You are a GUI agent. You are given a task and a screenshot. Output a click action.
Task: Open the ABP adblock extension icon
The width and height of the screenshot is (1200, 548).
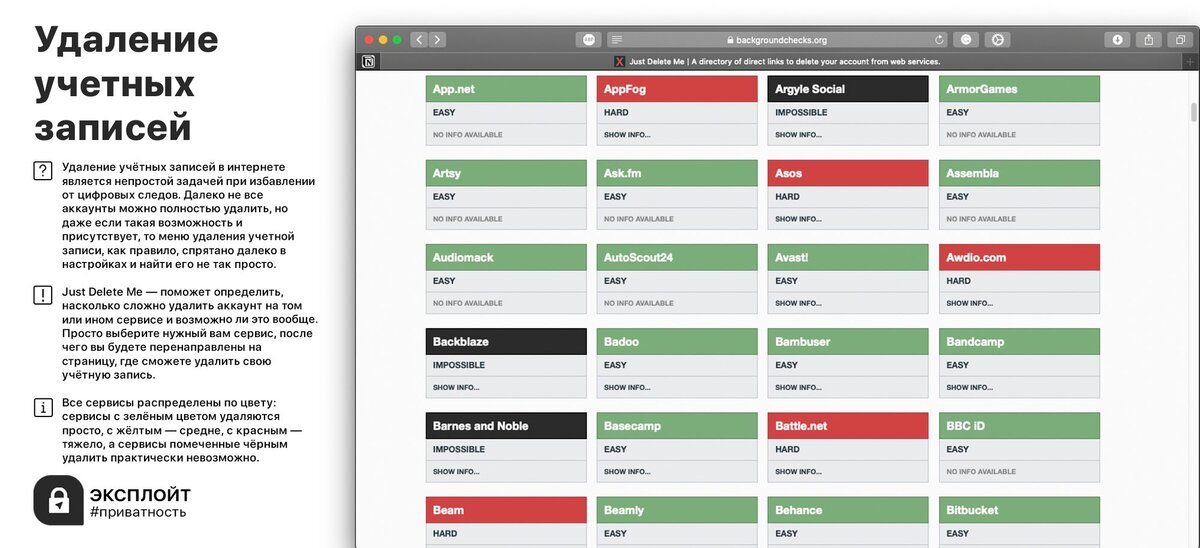[588, 40]
